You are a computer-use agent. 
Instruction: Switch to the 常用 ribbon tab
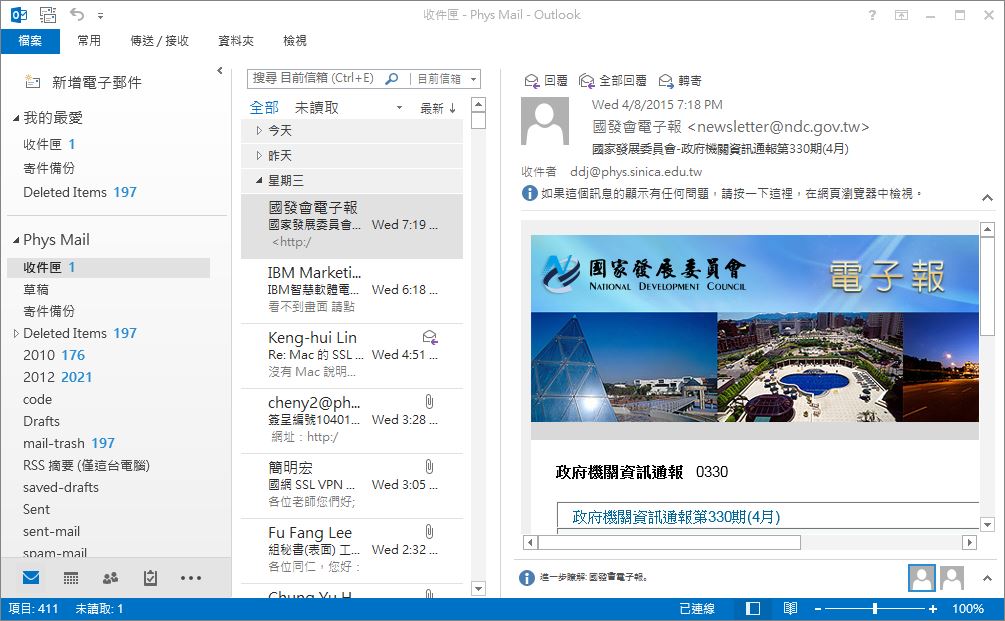pyautogui.click(x=89, y=41)
